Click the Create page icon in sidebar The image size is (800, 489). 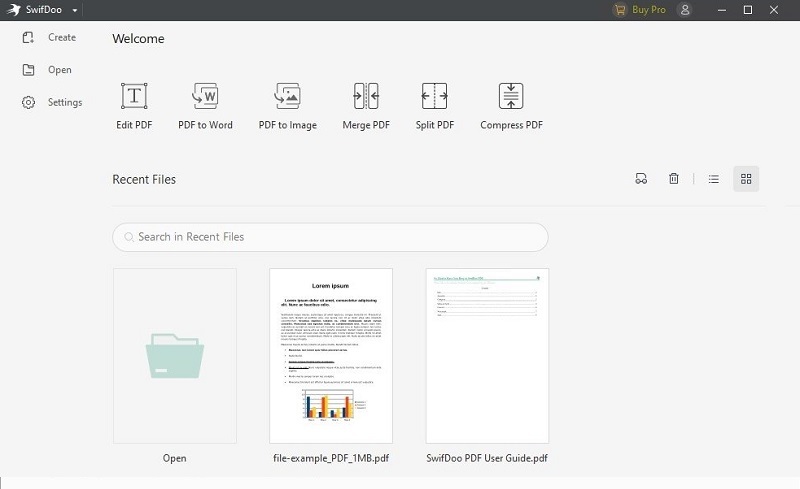coord(28,37)
